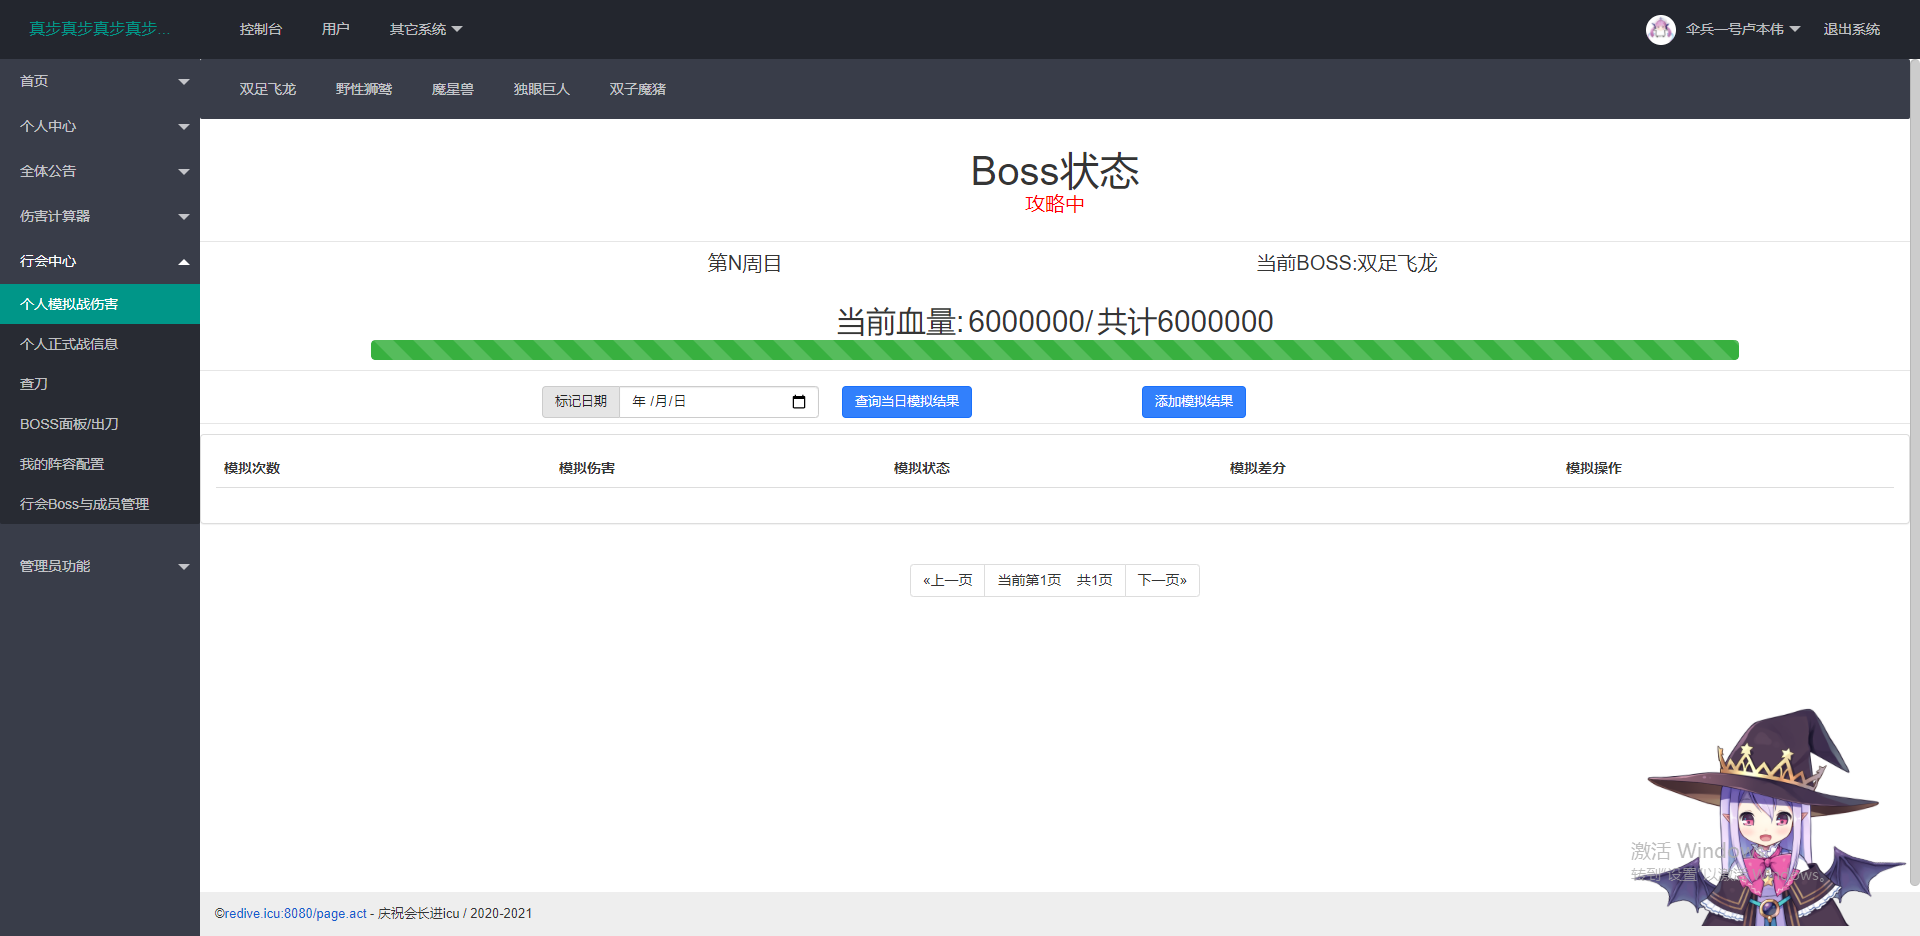Click 退出系统 to log out
The width and height of the screenshot is (1920, 936).
point(1852,29)
